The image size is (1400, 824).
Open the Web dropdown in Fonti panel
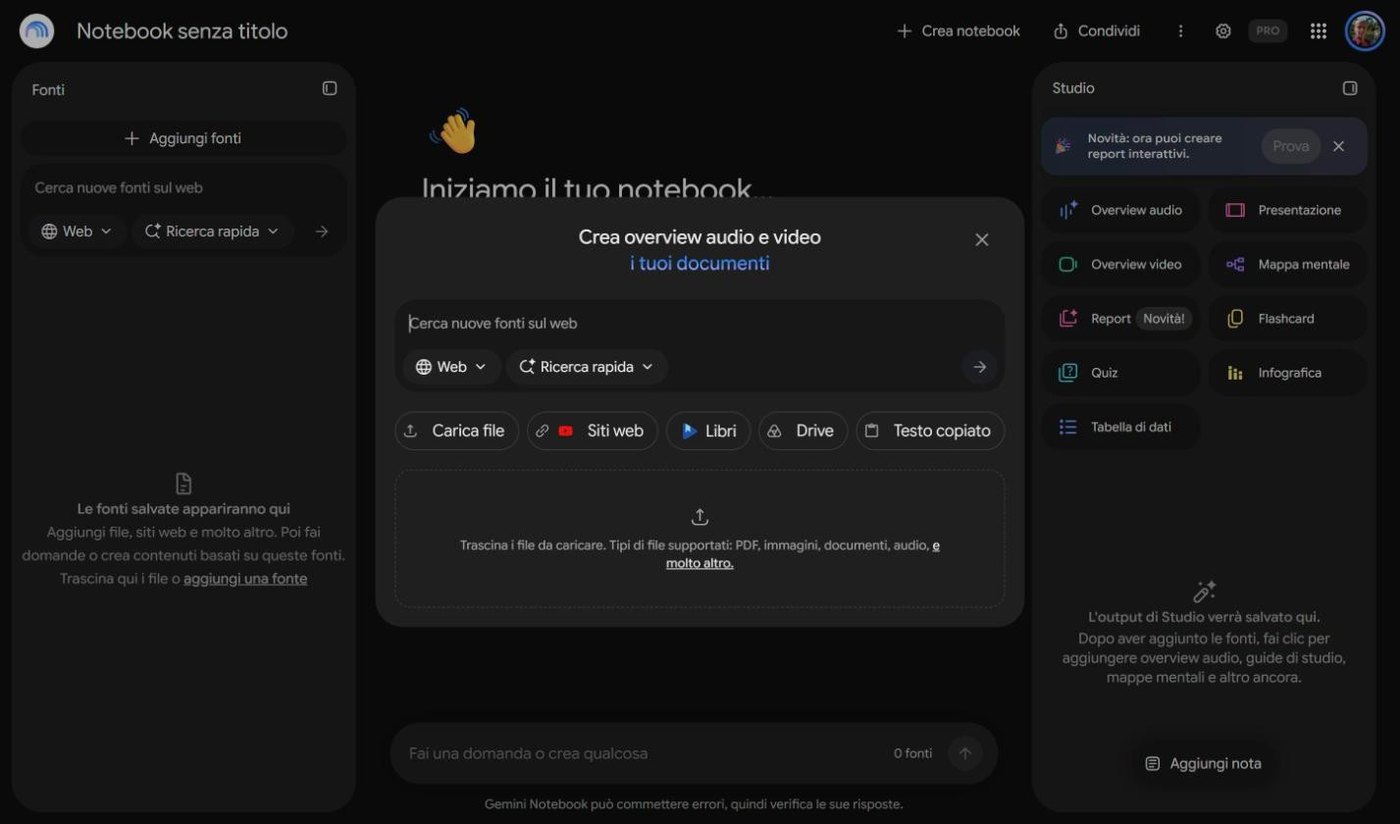tap(77, 231)
